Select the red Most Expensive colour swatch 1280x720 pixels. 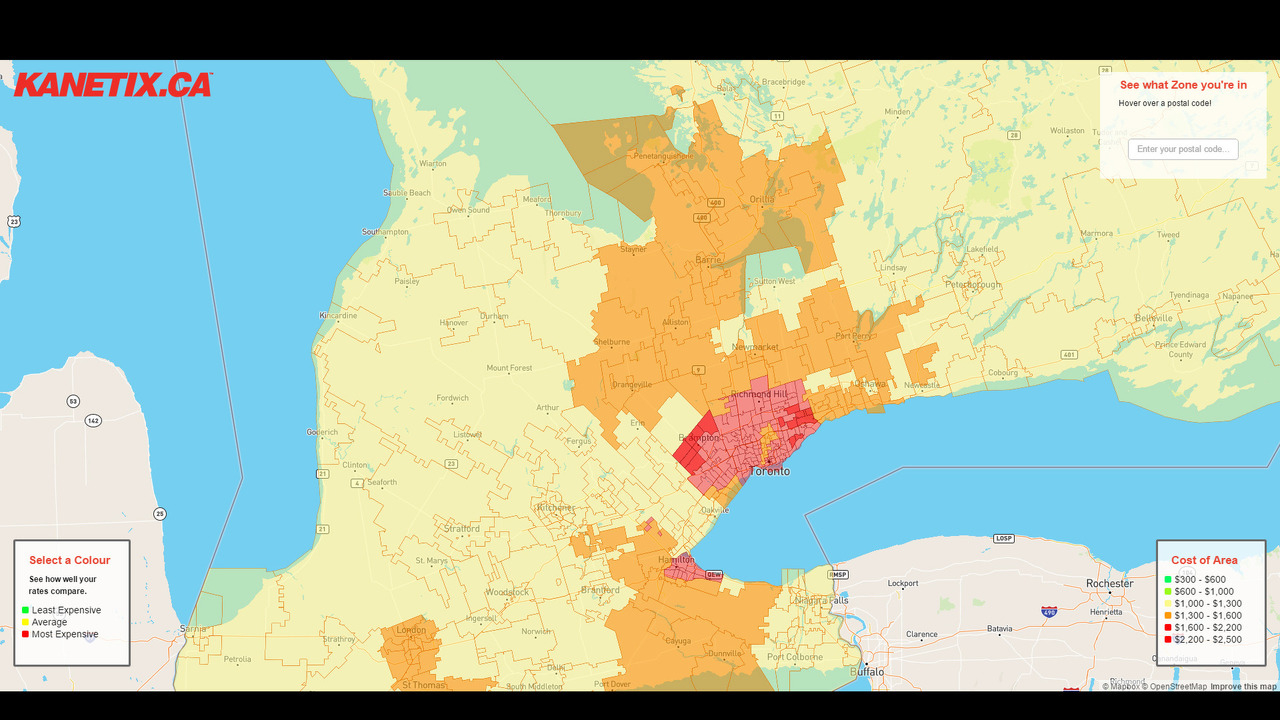coord(25,634)
